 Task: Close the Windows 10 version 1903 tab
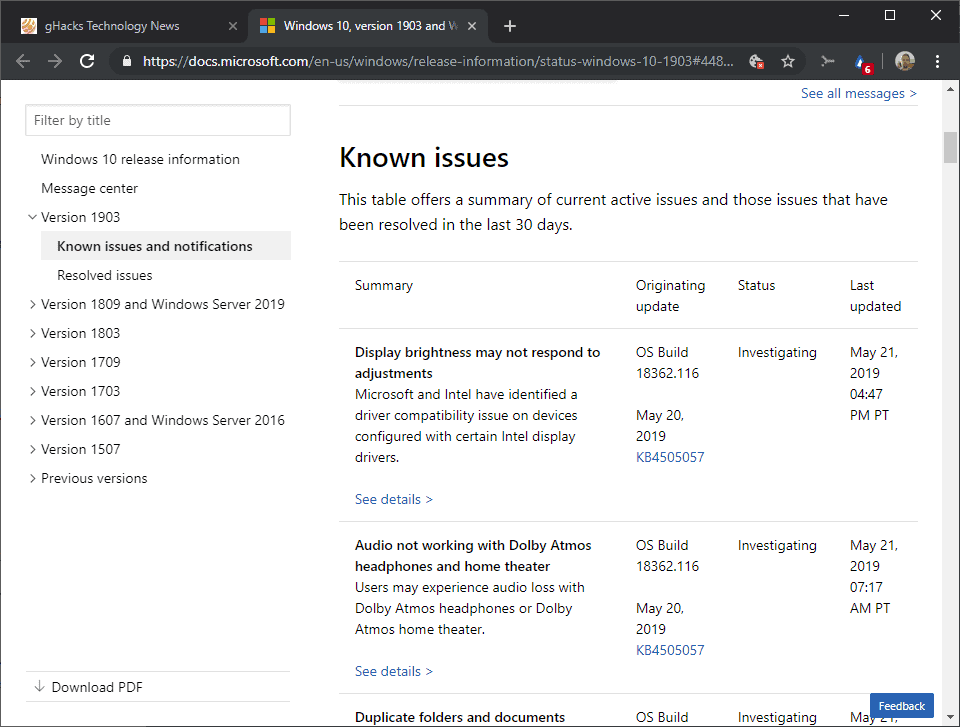tap(472, 26)
